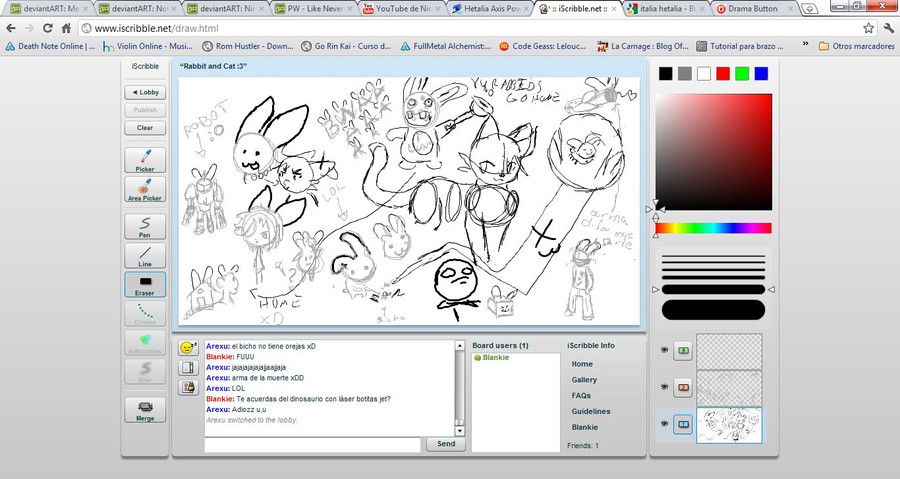900x479 pixels.
Task: Reload the iScribble page
Action: 48,28
